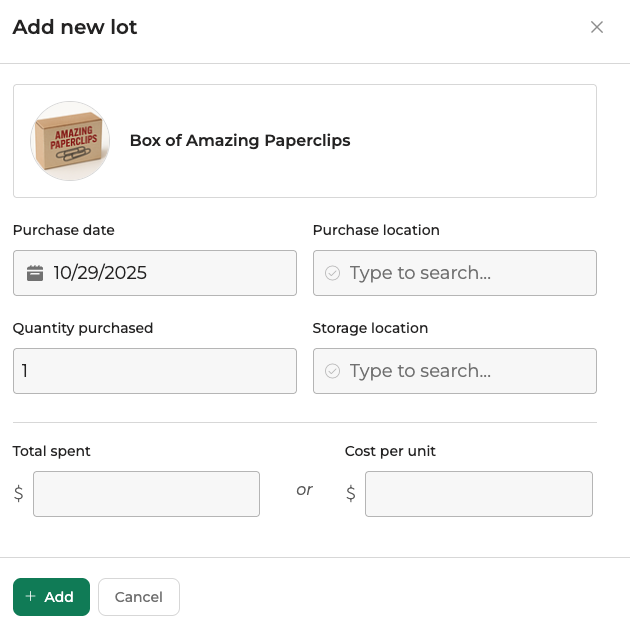This screenshot has width=630, height=628.
Task: Click the Quantity purchased label
Action: click(x=83, y=328)
